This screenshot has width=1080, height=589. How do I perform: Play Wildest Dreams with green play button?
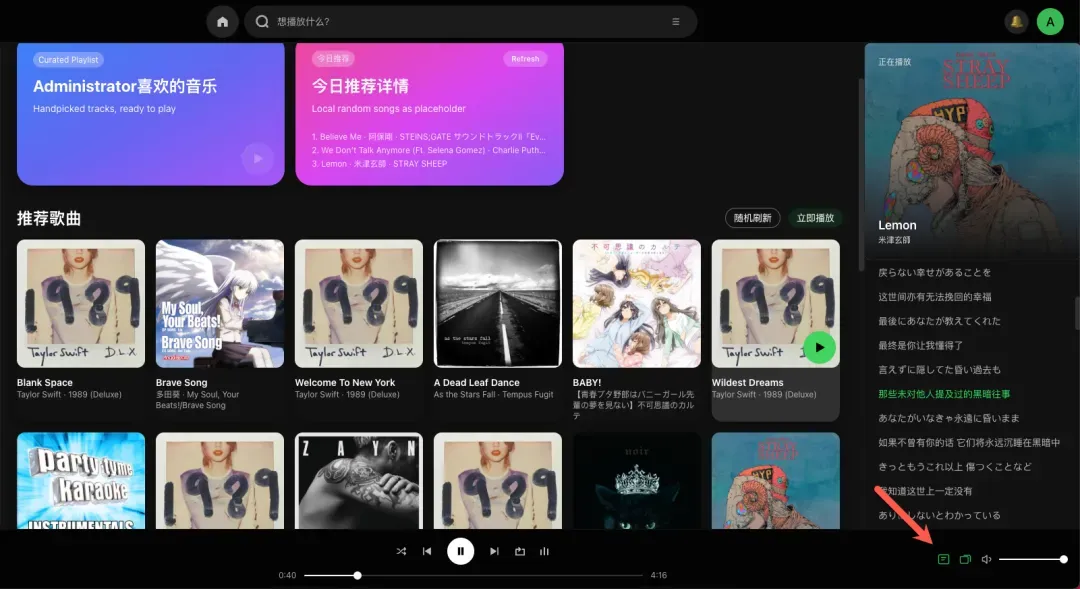pos(819,347)
